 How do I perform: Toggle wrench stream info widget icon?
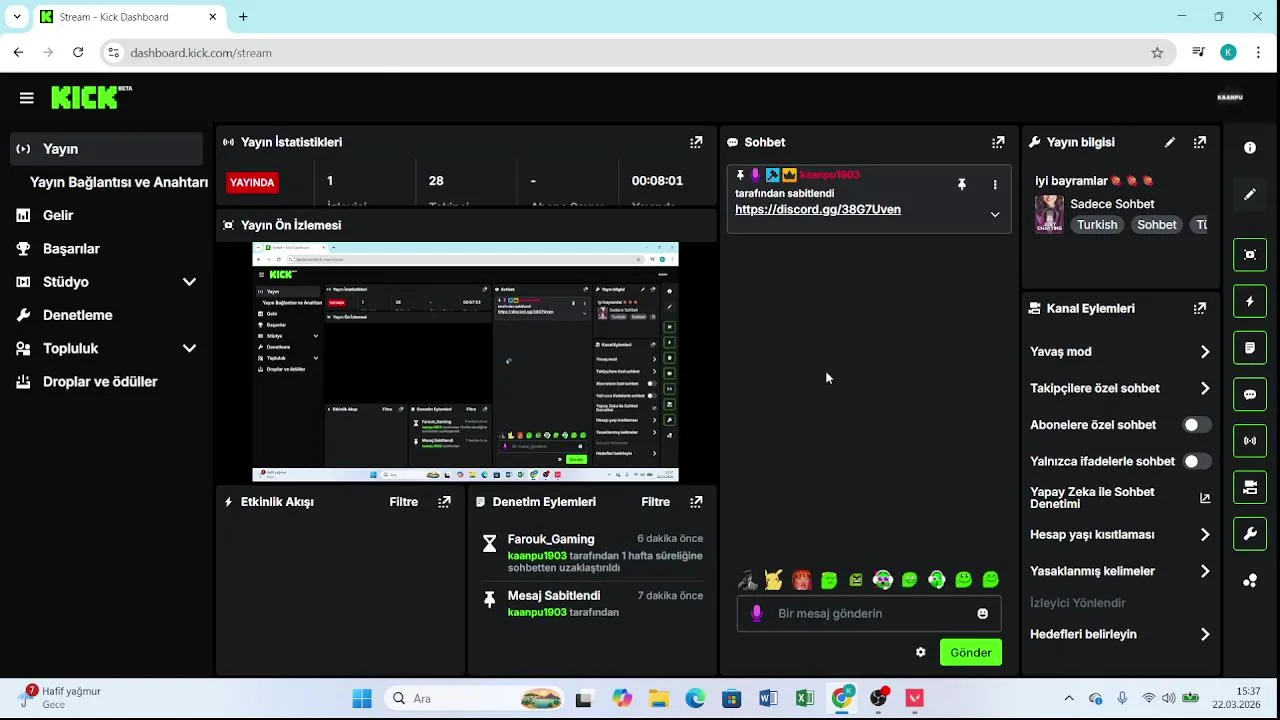click(x=1250, y=534)
